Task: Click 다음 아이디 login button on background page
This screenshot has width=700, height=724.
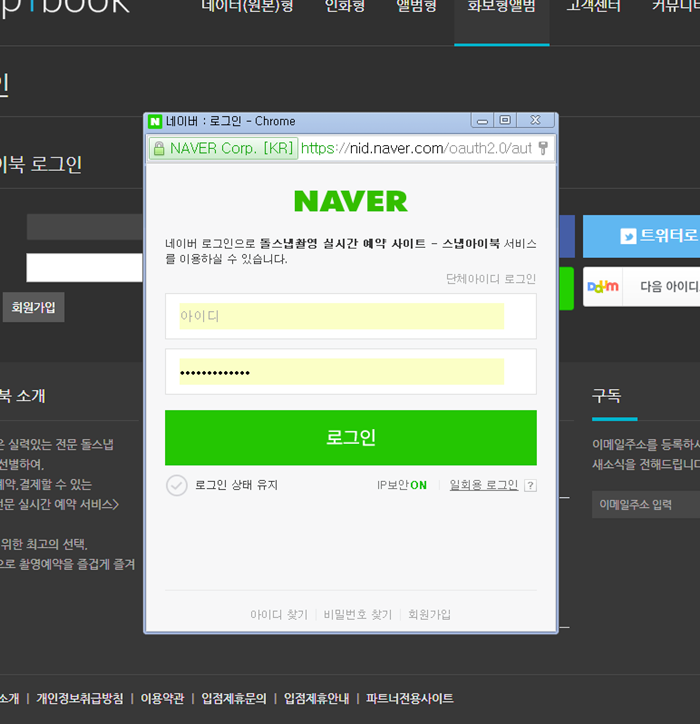Action: 641,287
